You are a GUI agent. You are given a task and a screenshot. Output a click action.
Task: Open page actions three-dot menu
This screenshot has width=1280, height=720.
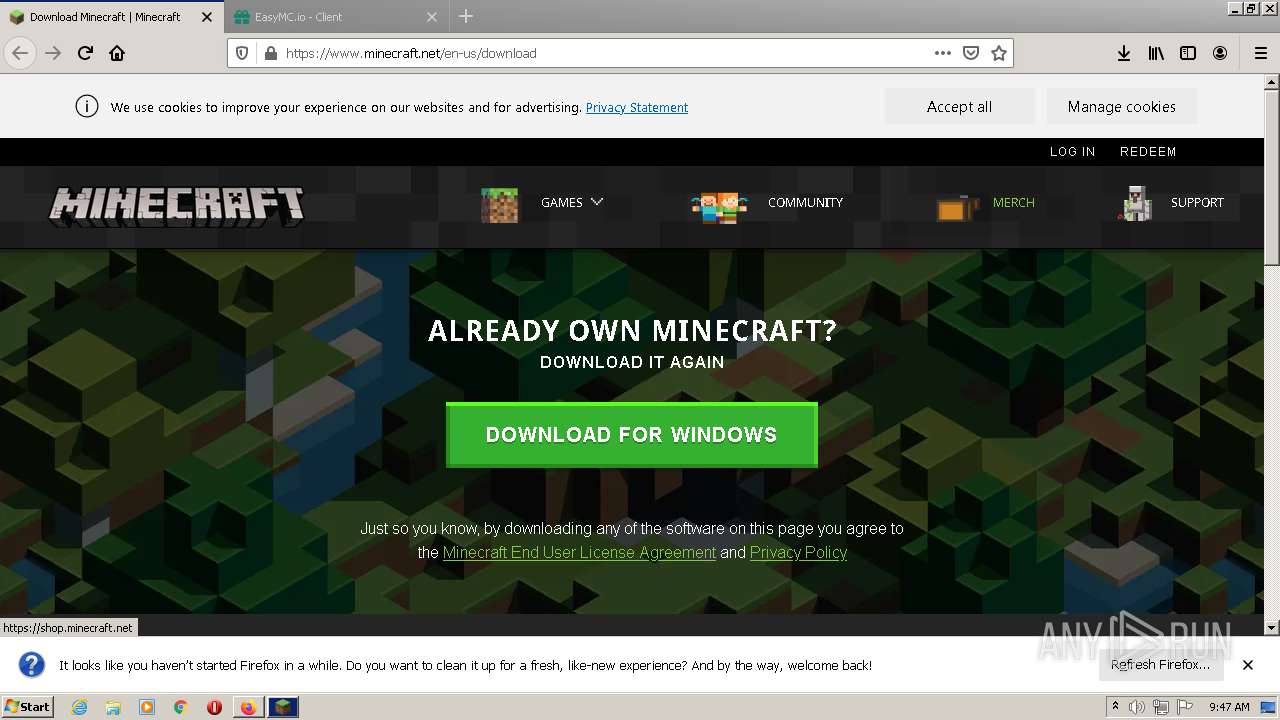point(942,53)
